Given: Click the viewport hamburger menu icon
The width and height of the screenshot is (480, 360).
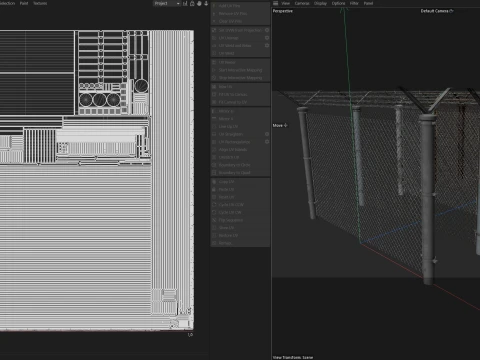Looking at the screenshot, I should 276,3.
